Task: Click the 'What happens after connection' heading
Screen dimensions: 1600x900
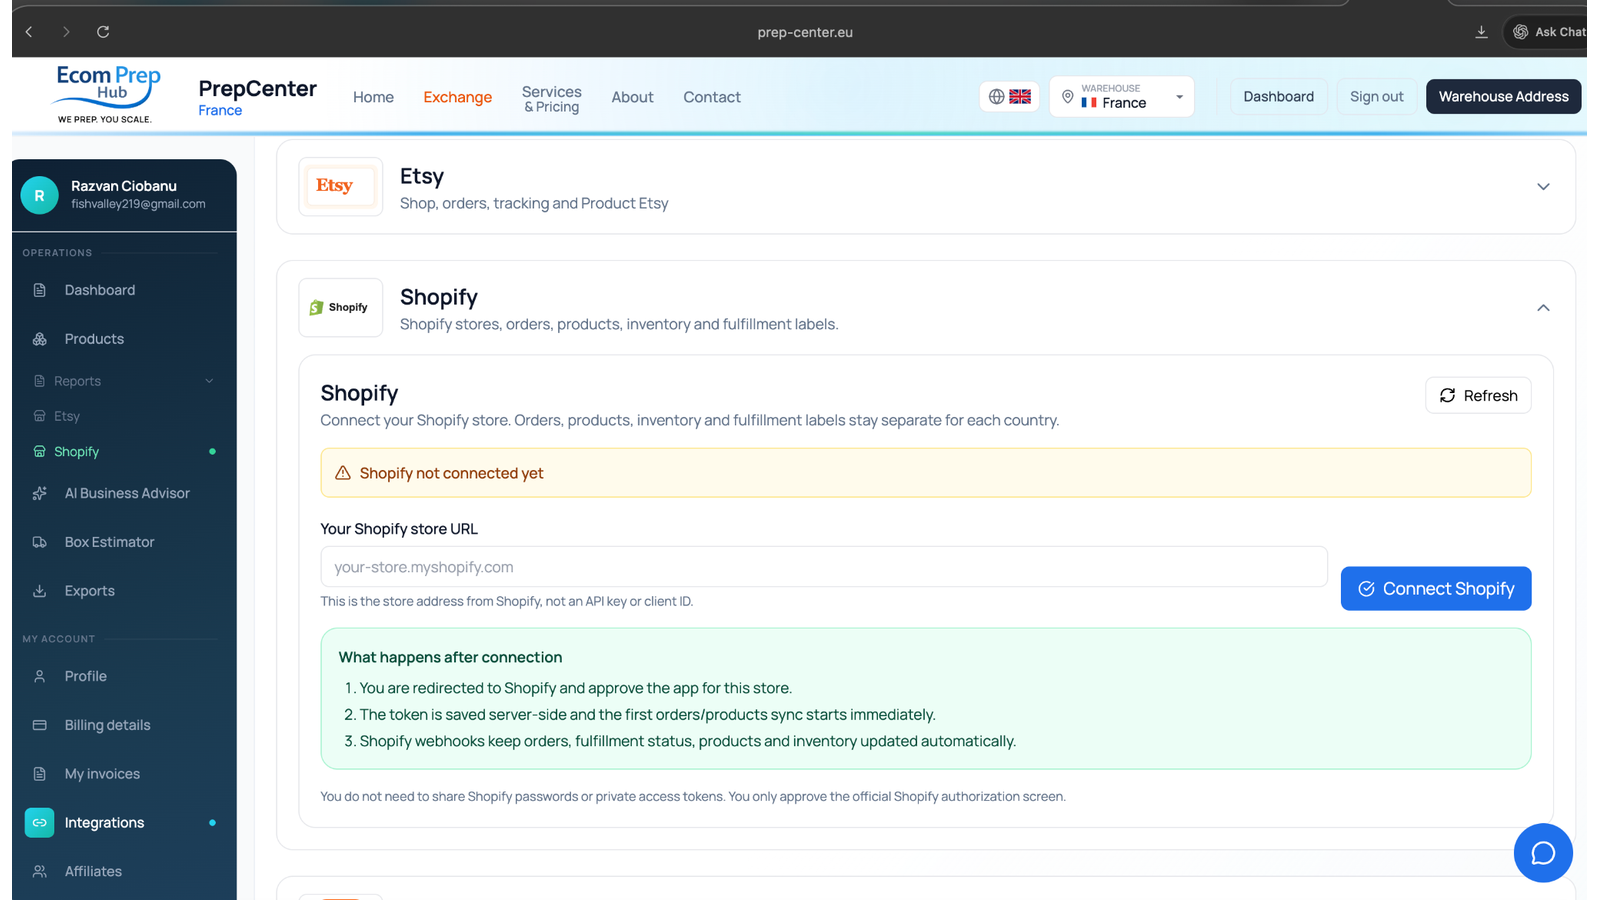Action: 450,657
